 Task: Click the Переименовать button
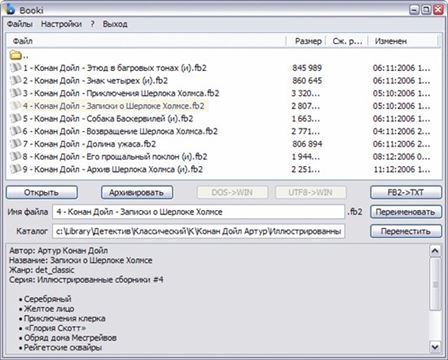click(x=406, y=212)
